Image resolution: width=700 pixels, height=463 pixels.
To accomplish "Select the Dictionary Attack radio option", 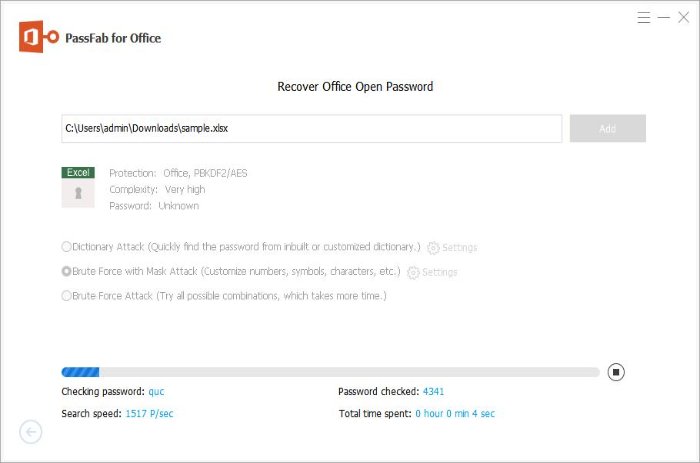I will pos(66,246).
